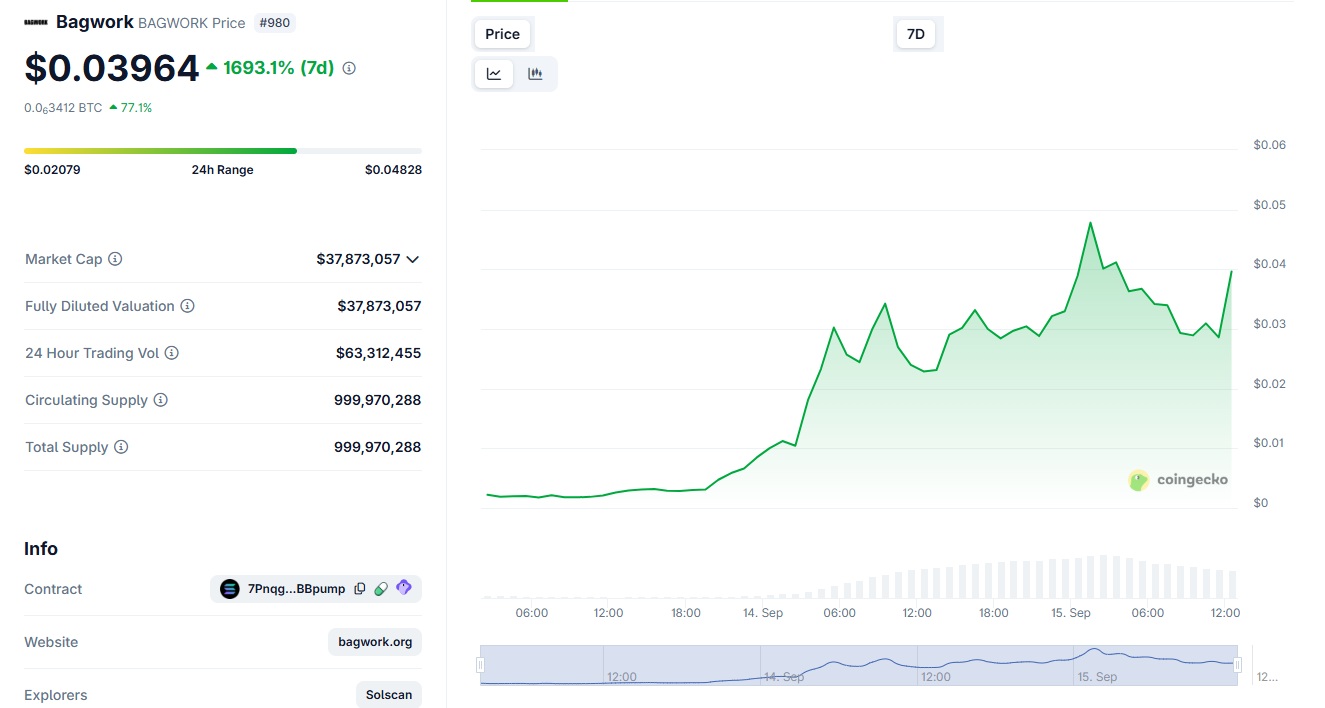Screen dimensions: 1325x708
Task: Select the 7D time range tab
Action: (916, 34)
